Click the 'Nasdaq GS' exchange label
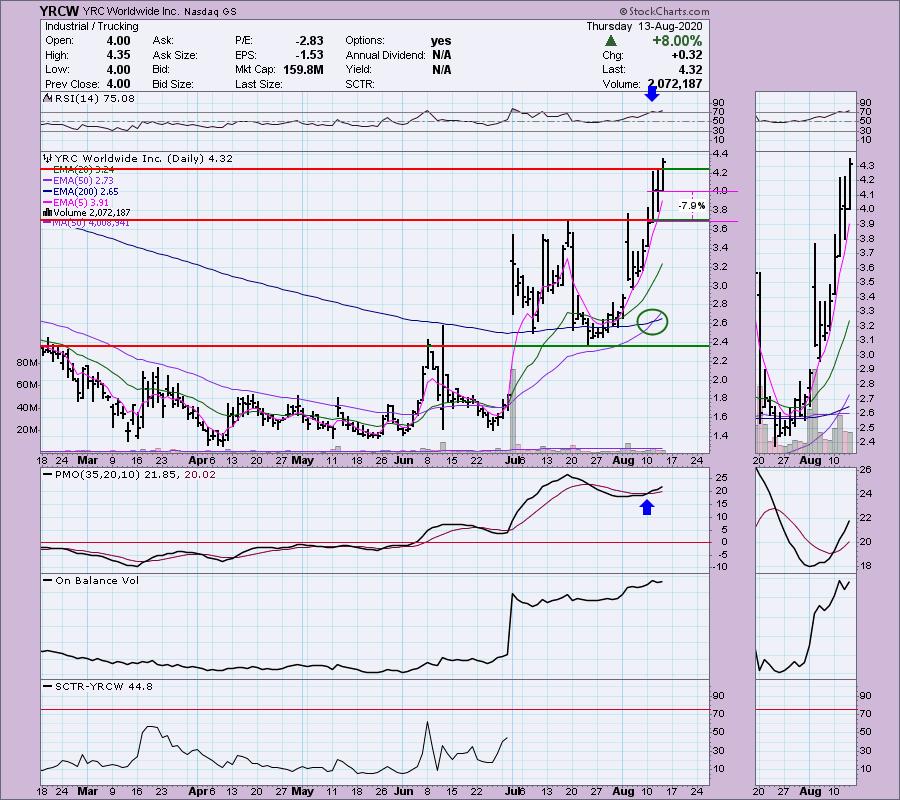This screenshot has height=800, width=900. tap(210, 11)
